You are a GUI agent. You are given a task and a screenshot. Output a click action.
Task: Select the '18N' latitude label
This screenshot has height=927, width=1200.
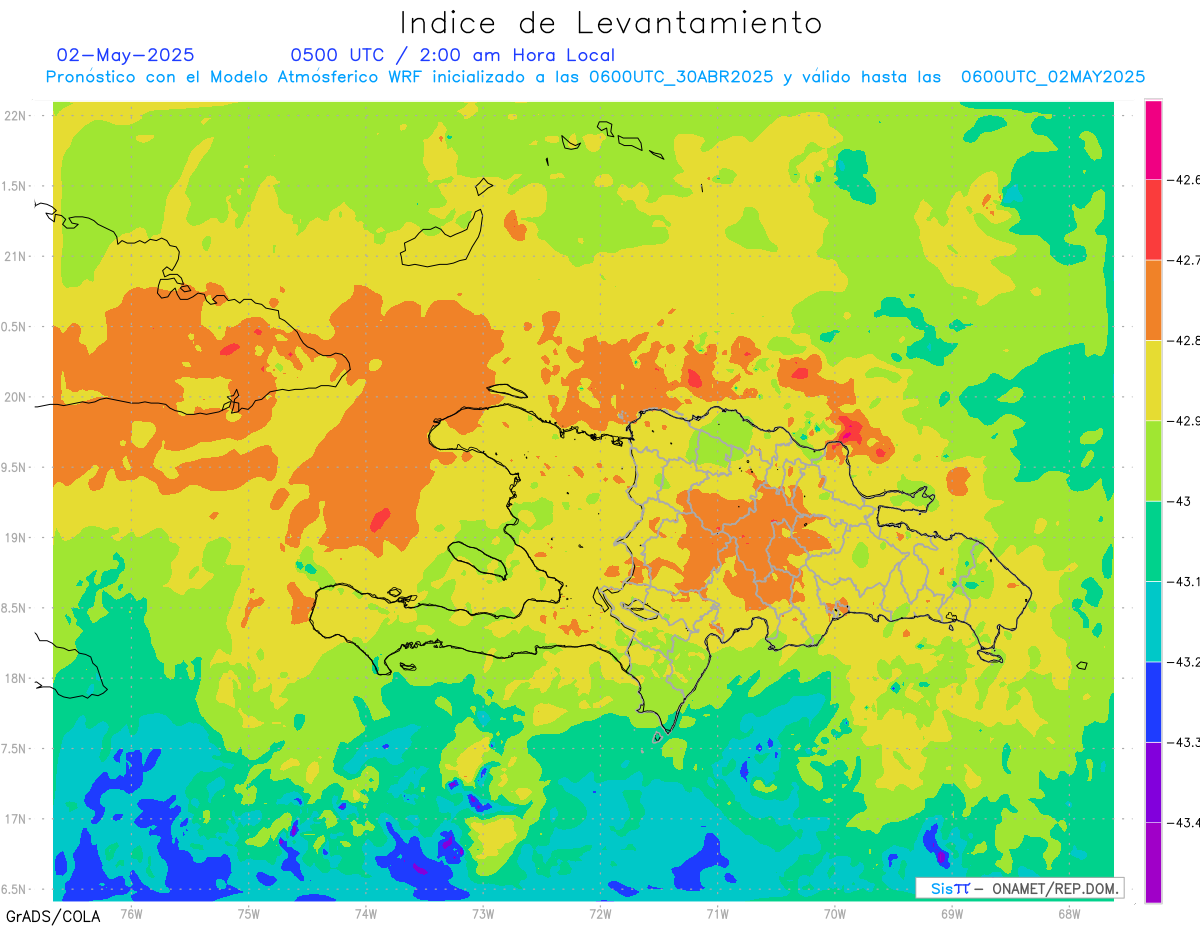(15, 679)
